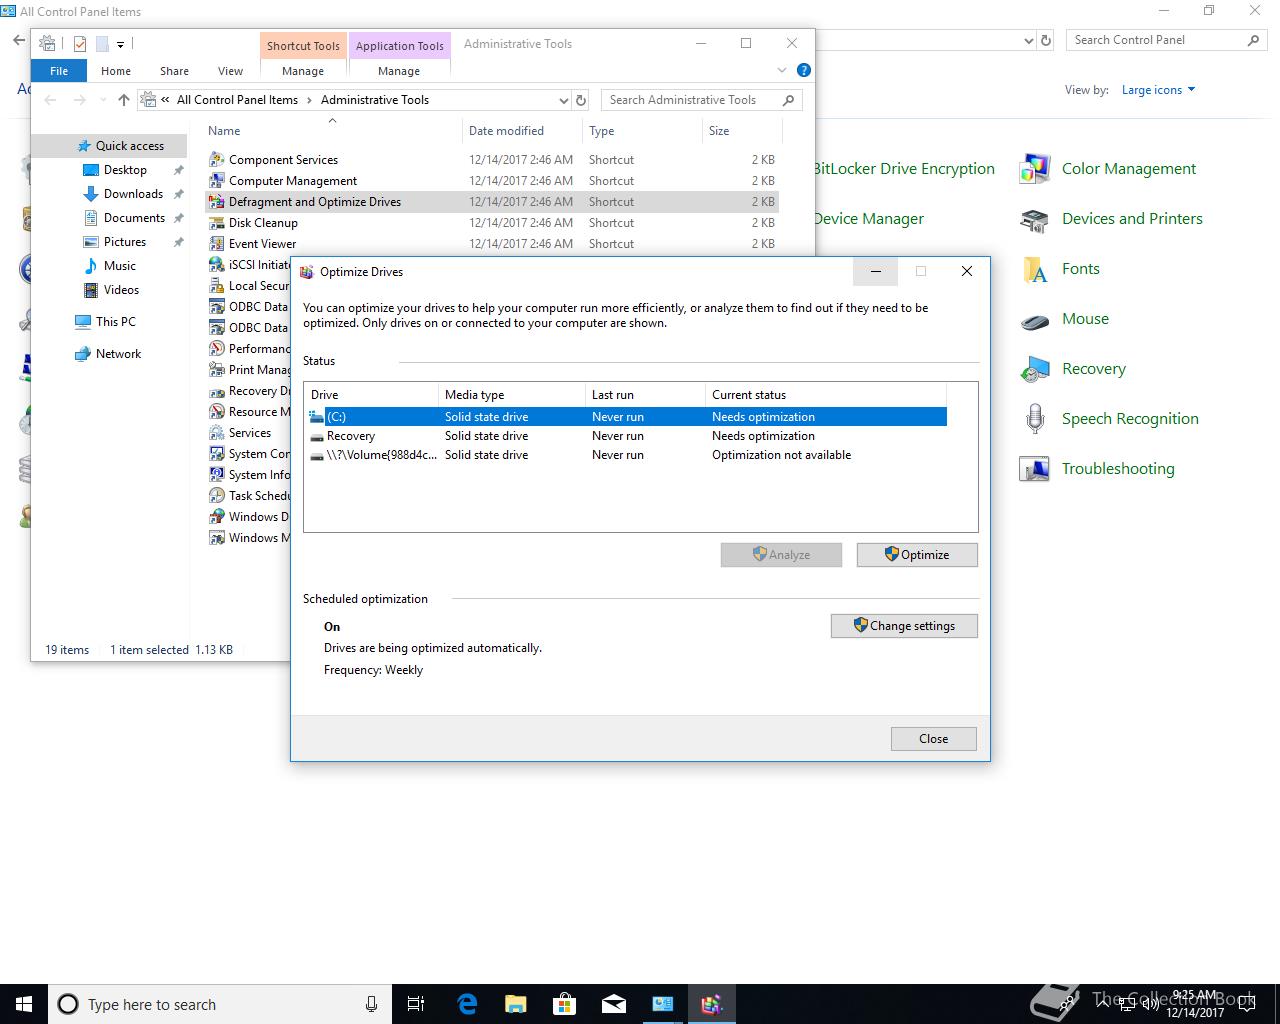Refresh the Administrative Tools folder view
This screenshot has height=1024, width=1280.
point(581,100)
